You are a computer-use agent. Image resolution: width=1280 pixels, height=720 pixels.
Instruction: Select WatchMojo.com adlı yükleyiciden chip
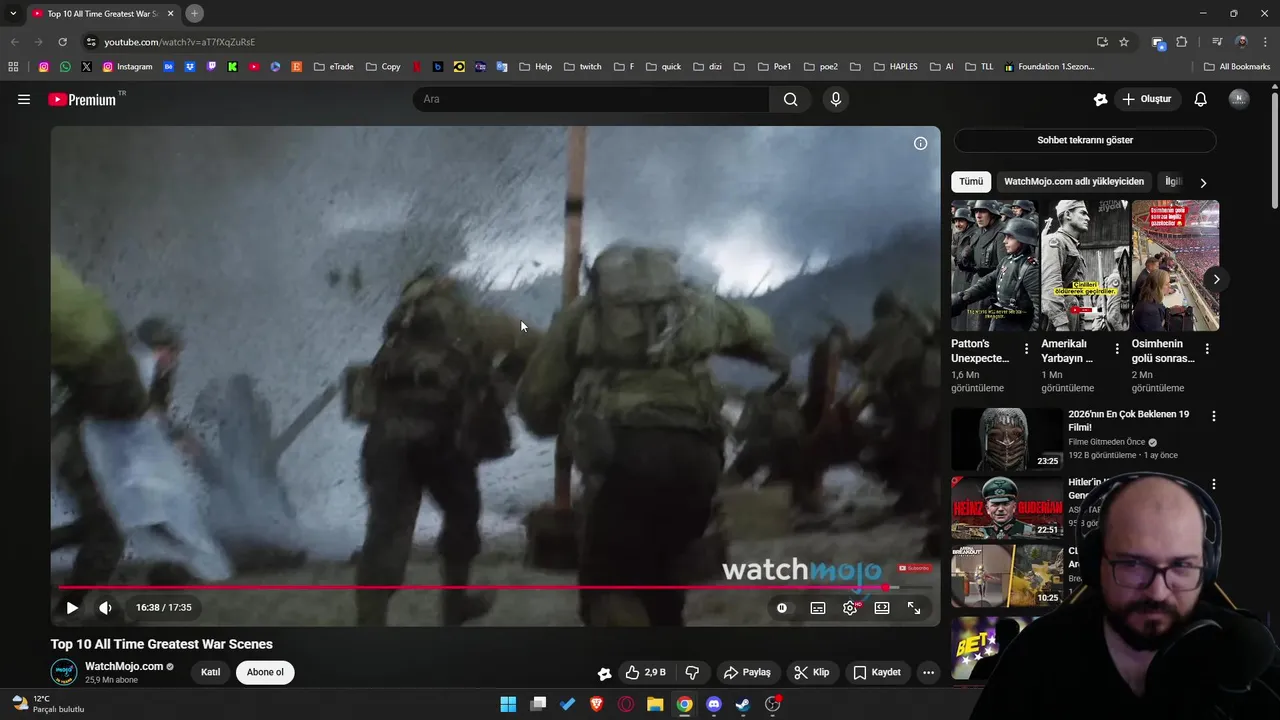click(1074, 181)
